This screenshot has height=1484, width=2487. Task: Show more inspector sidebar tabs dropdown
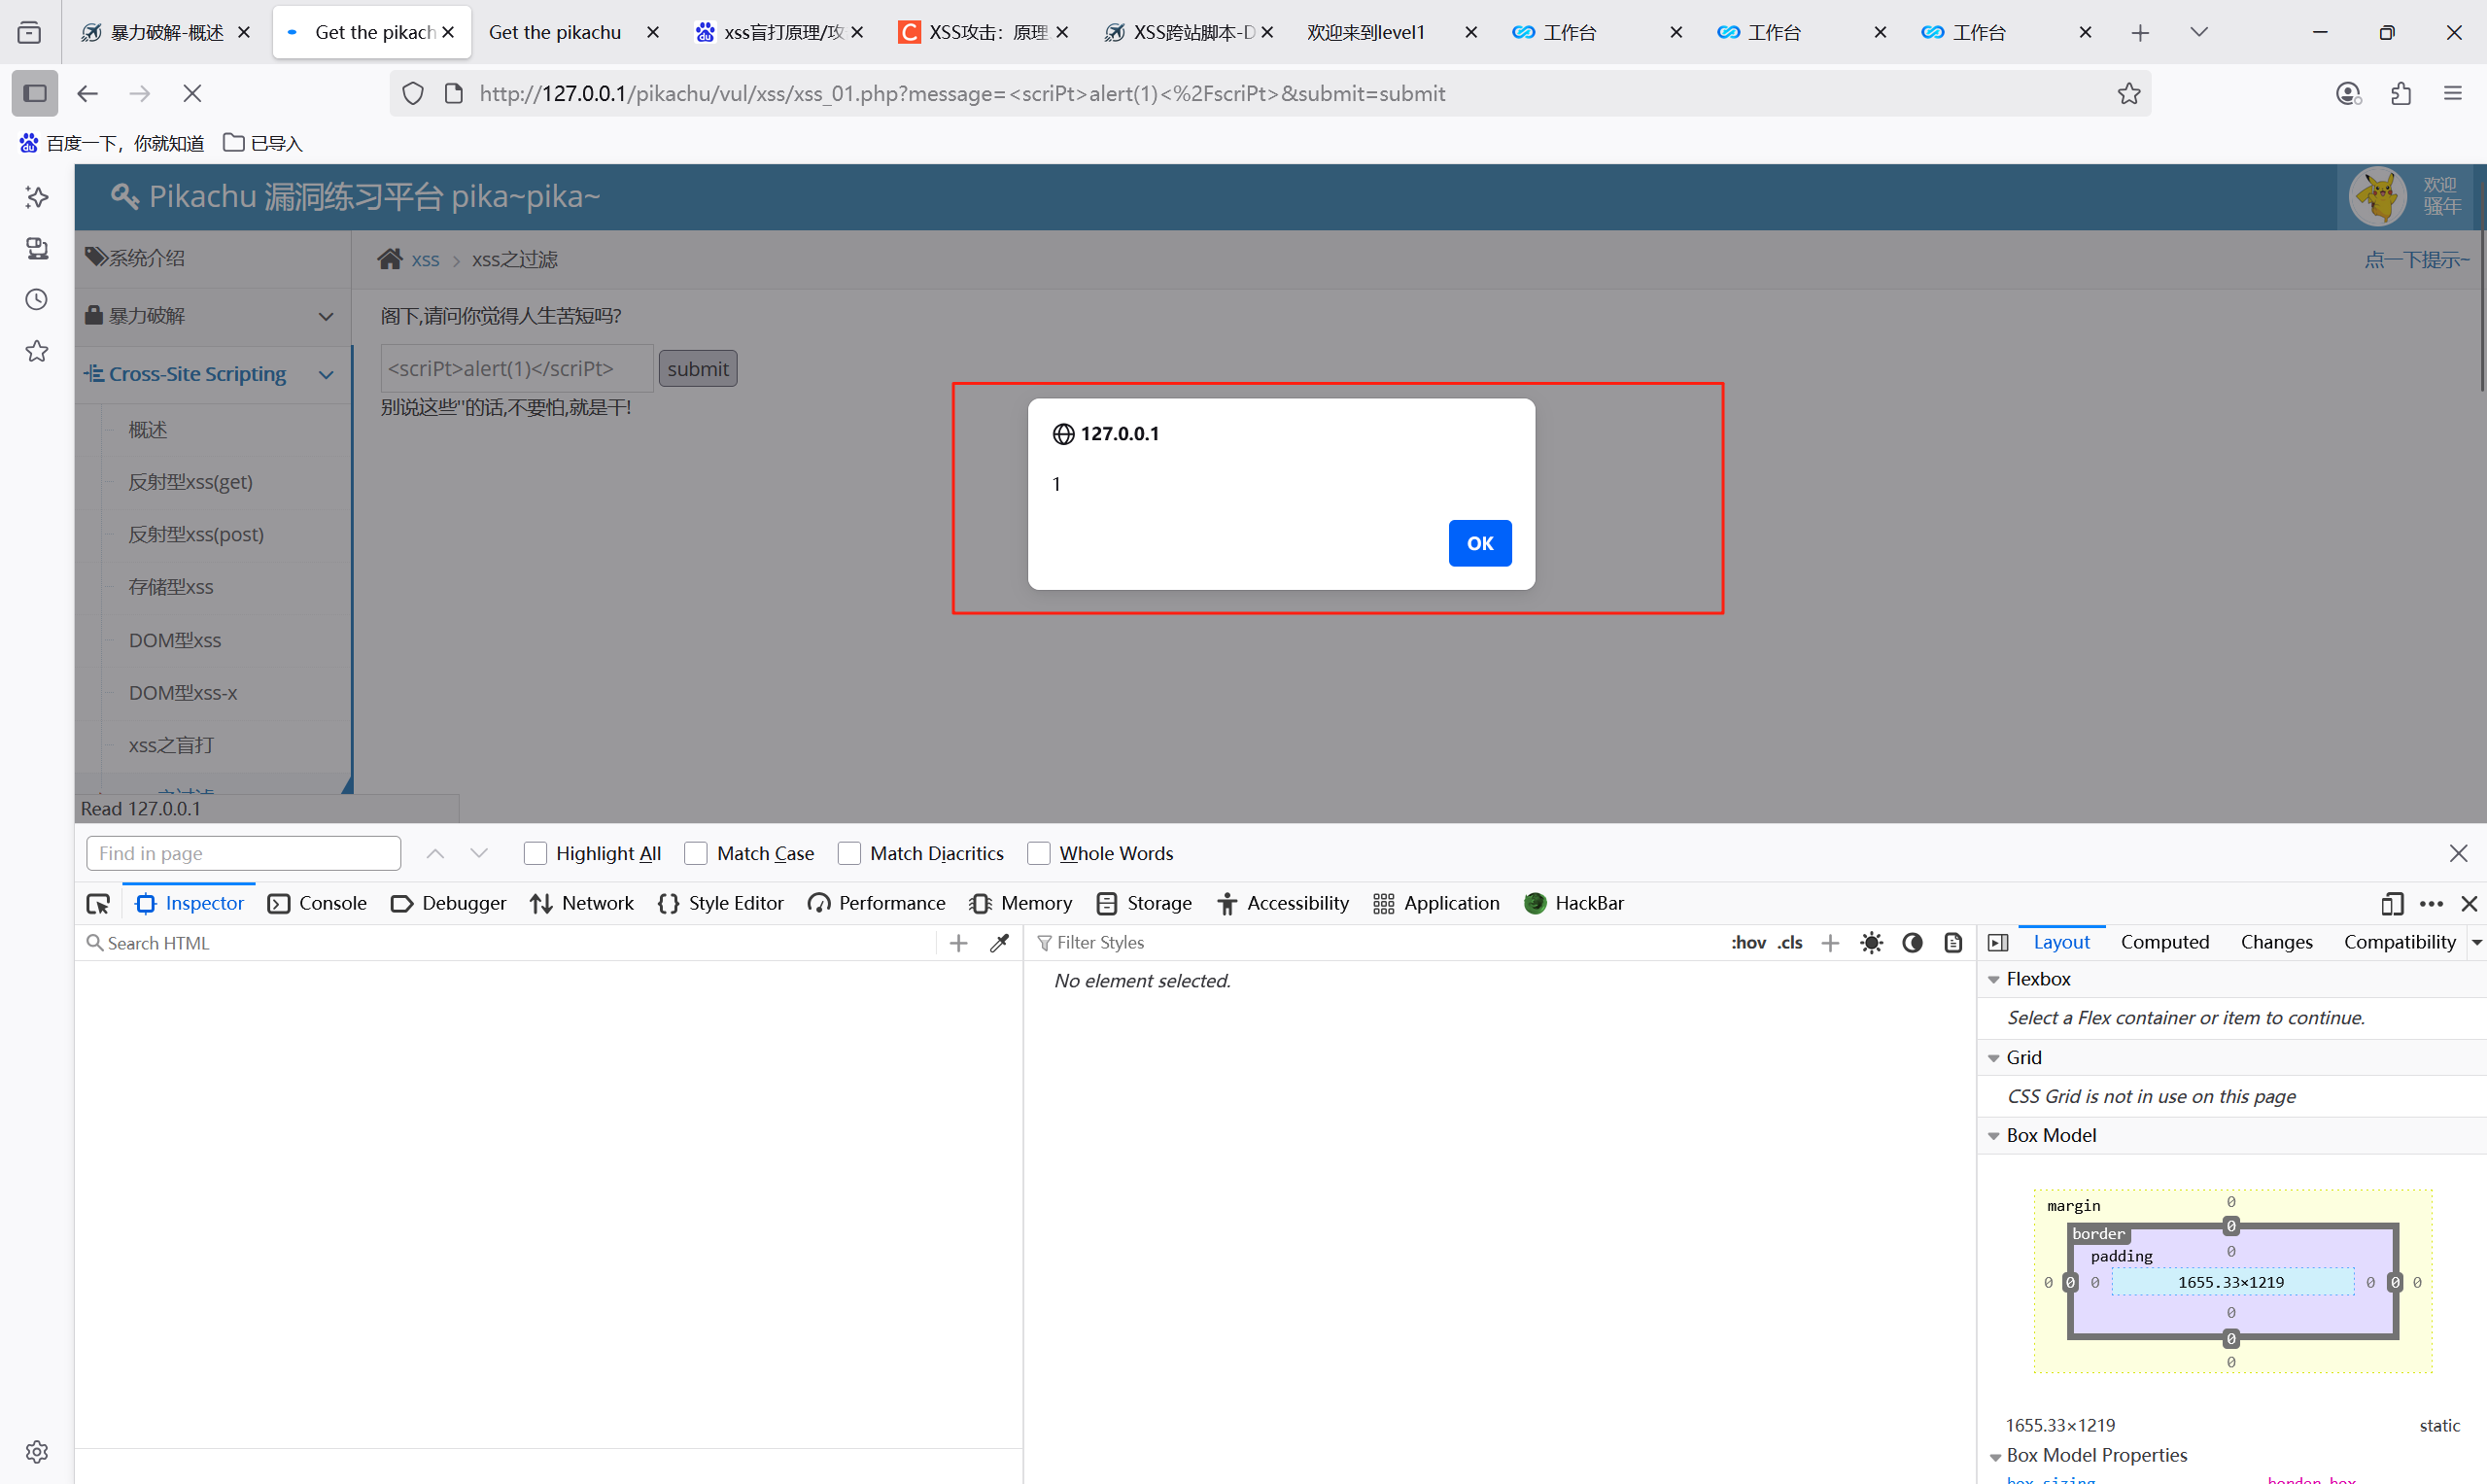(x=2477, y=942)
